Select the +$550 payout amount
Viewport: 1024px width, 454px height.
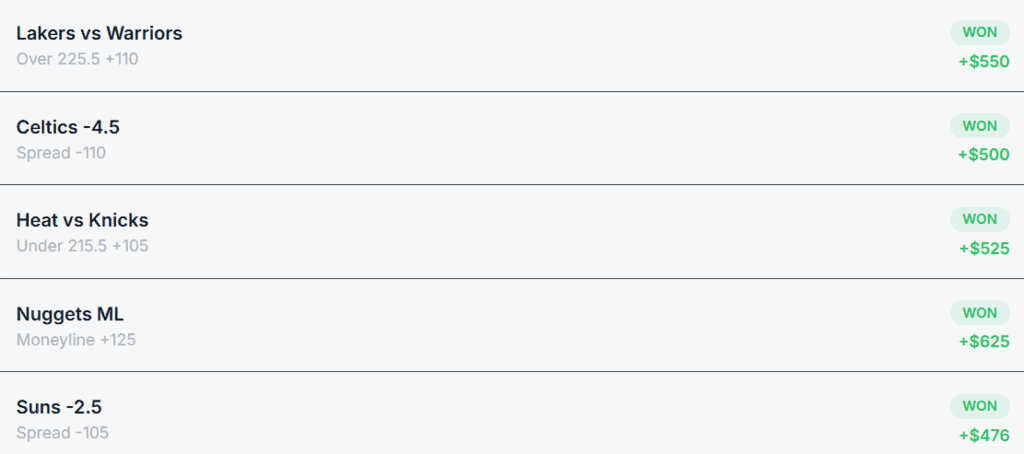pyautogui.click(x=983, y=61)
